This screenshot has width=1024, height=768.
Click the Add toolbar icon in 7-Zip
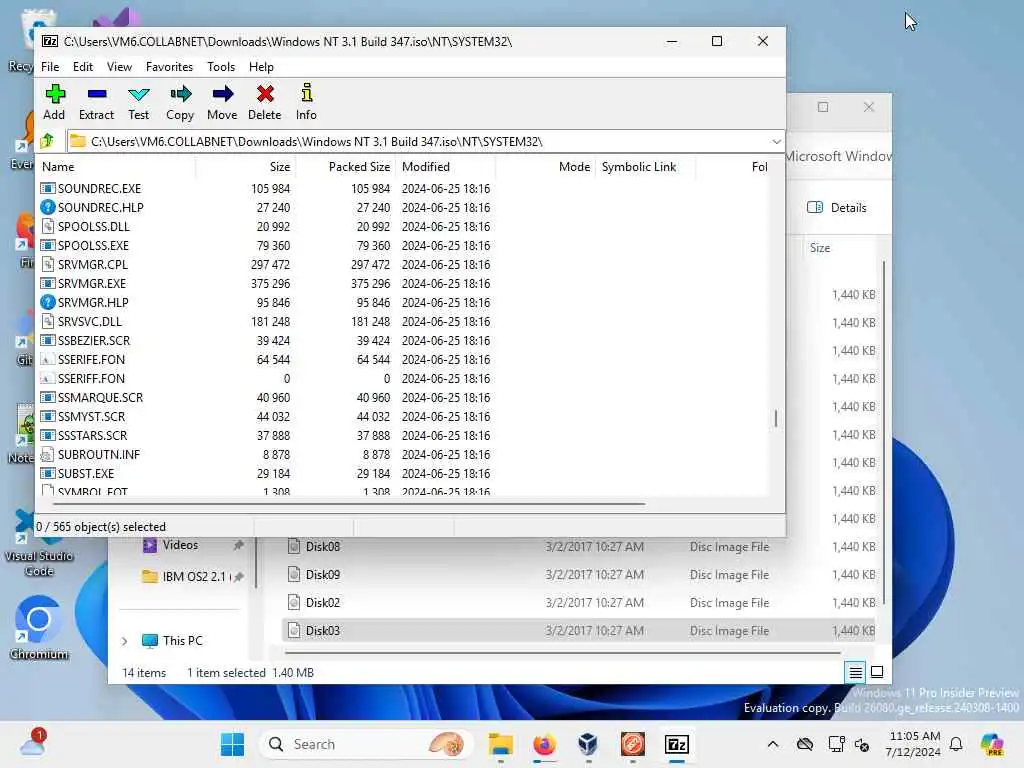pyautogui.click(x=54, y=102)
